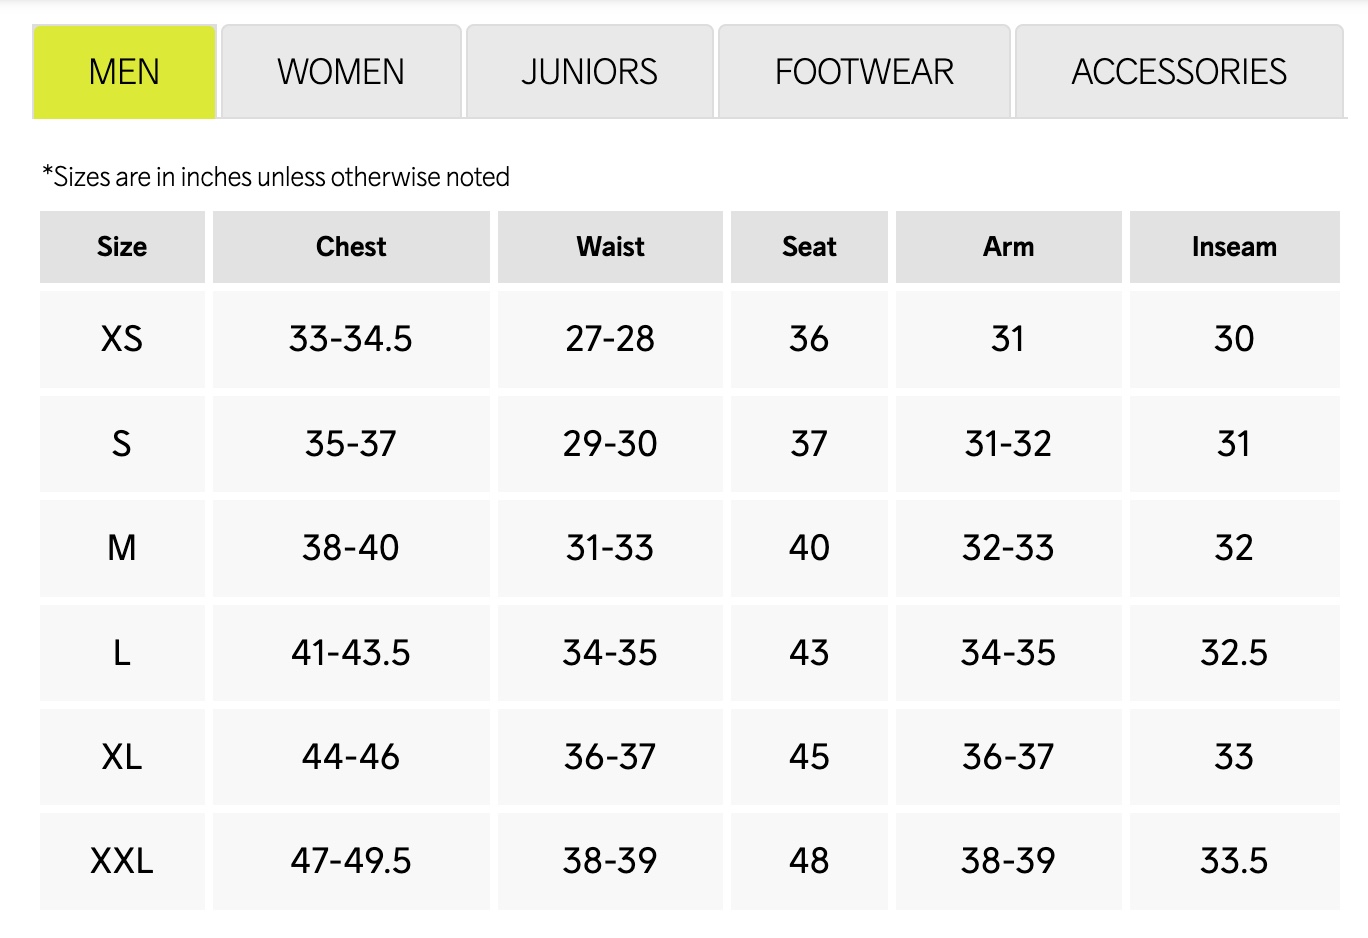Image resolution: width=1368 pixels, height=938 pixels.
Task: Select the S size cell
Action: (x=122, y=444)
